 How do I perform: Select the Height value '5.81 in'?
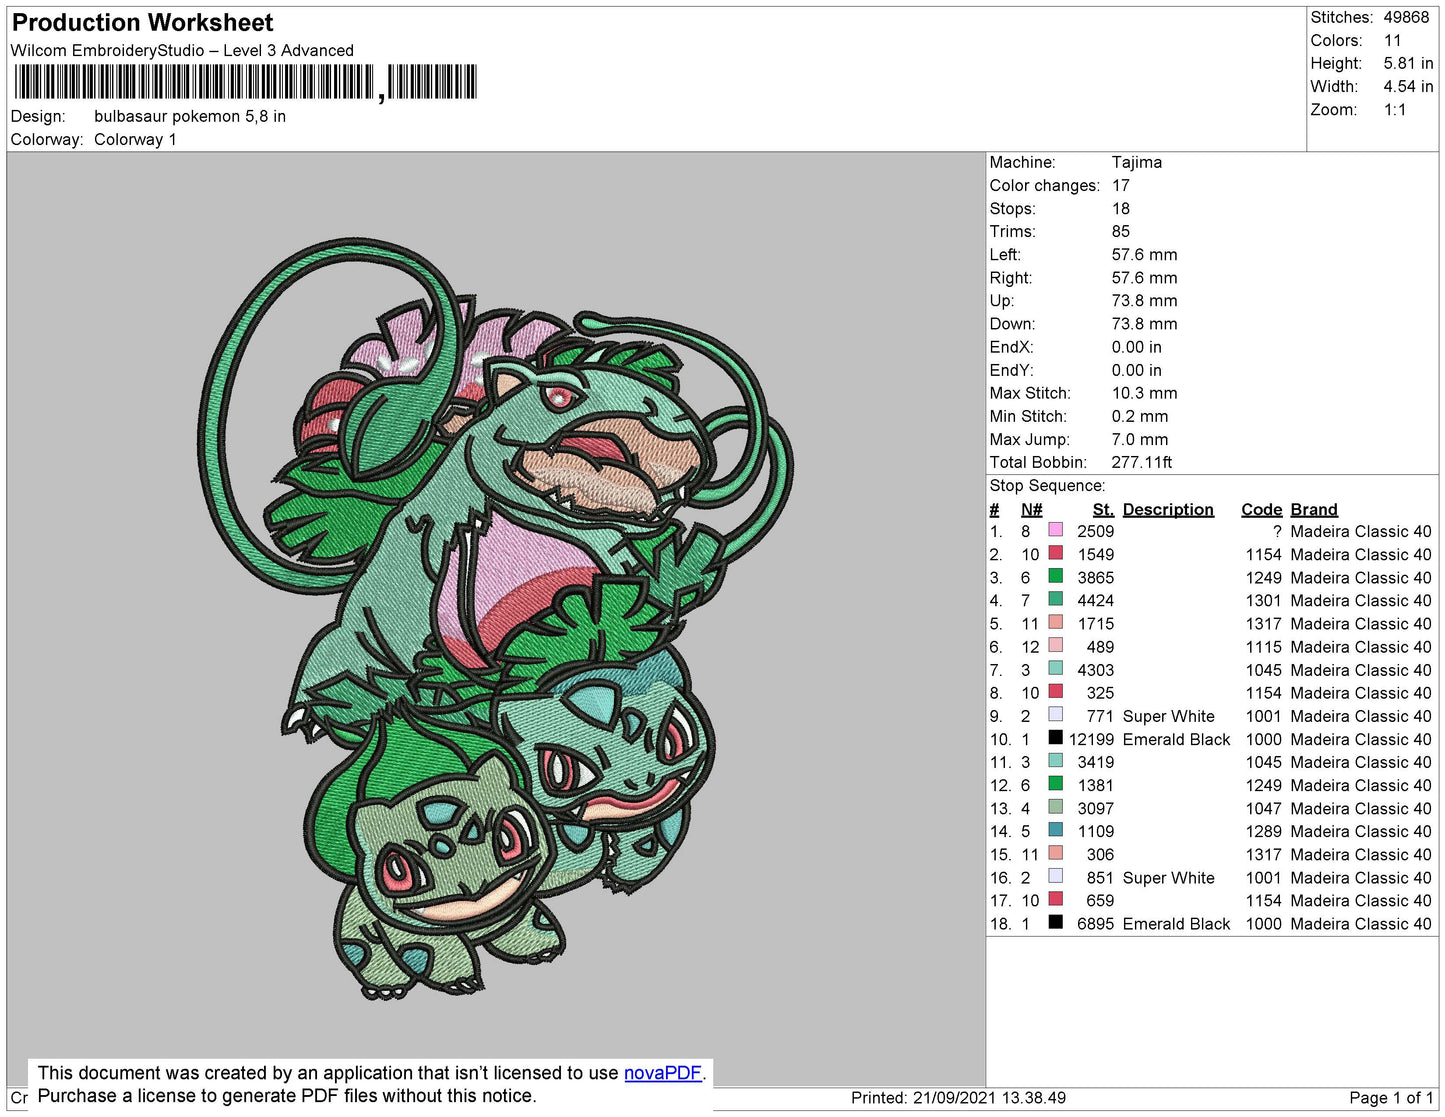[1408, 63]
